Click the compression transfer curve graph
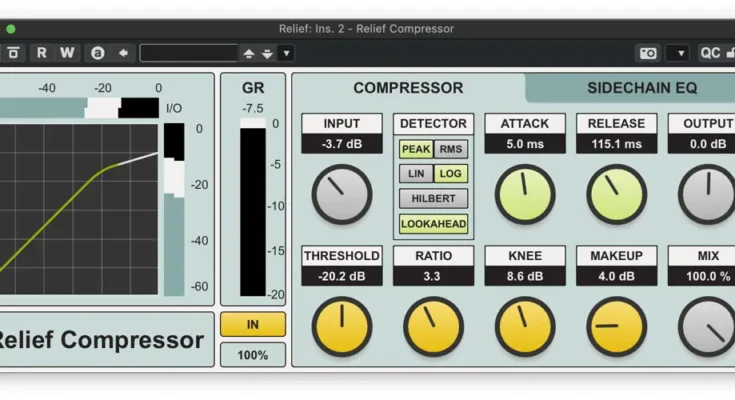 [79, 209]
